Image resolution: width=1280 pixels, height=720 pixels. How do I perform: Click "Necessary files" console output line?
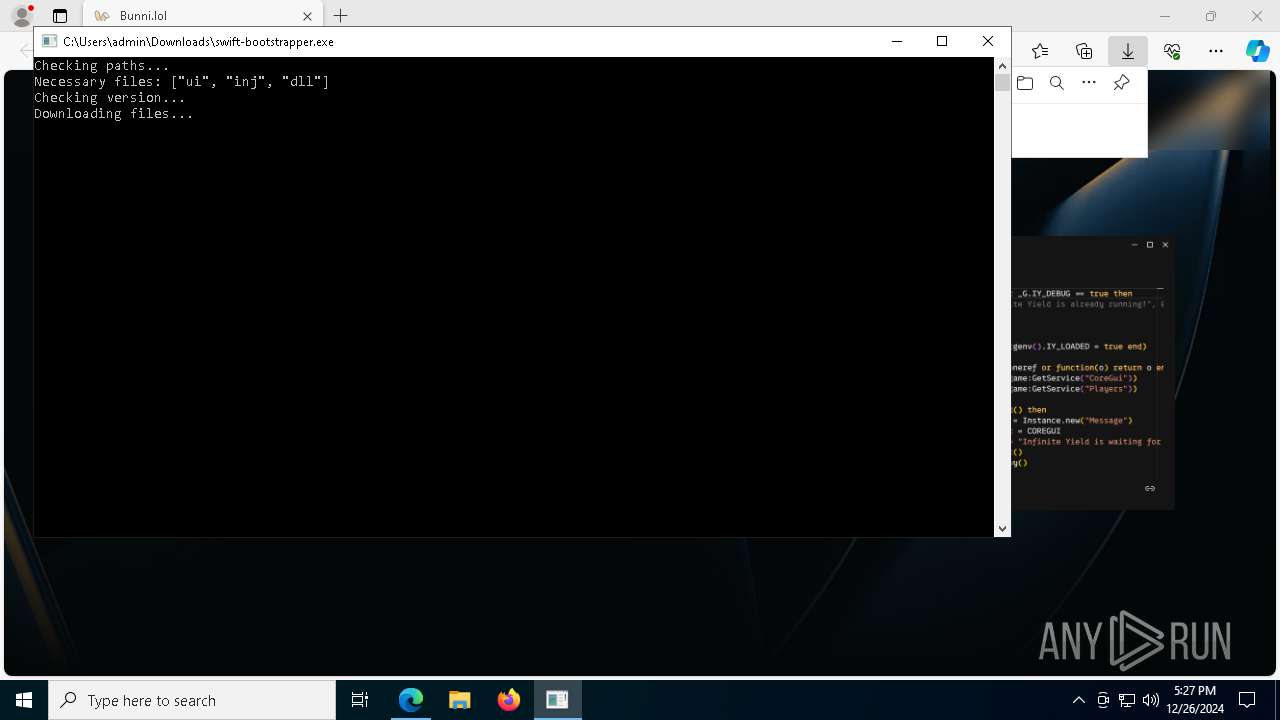pyautogui.click(x=182, y=82)
